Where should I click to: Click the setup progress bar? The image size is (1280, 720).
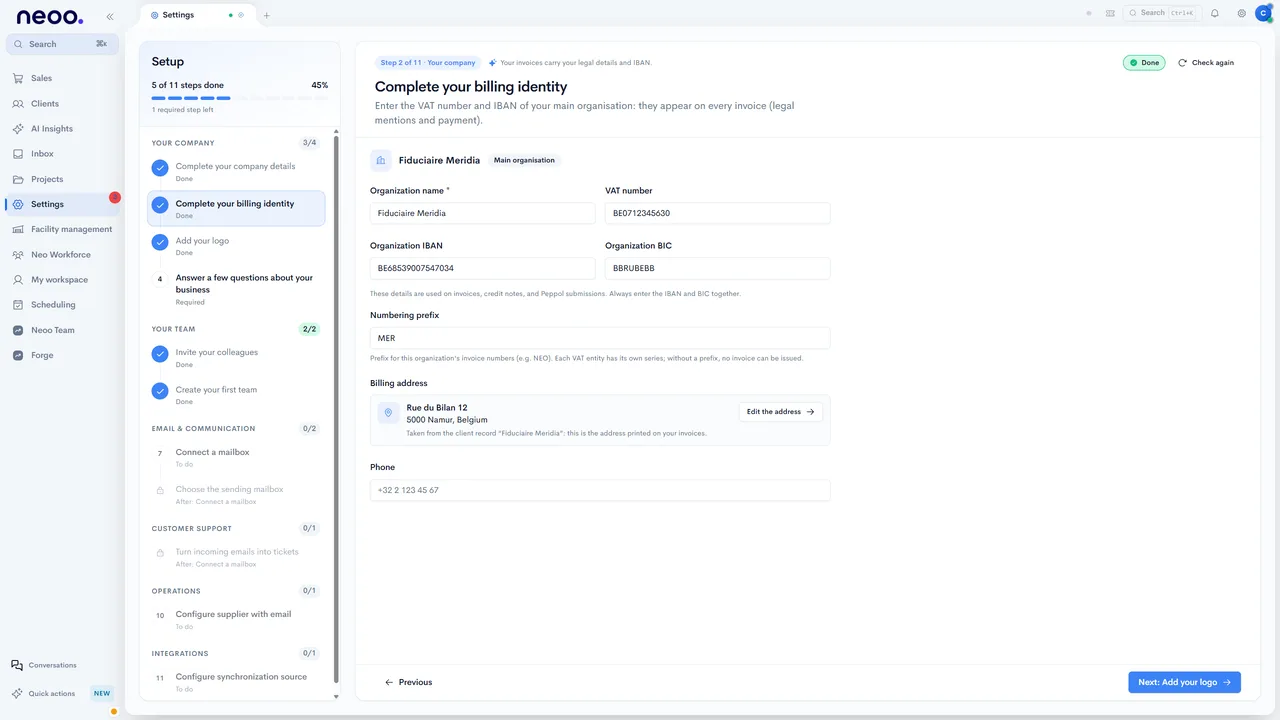pyautogui.click(x=240, y=98)
